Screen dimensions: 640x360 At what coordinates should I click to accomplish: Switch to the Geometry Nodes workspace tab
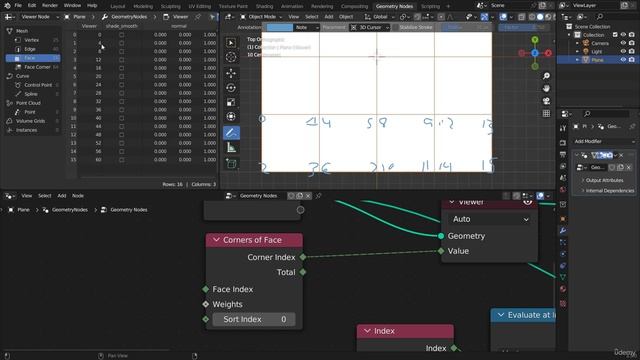pos(394,6)
